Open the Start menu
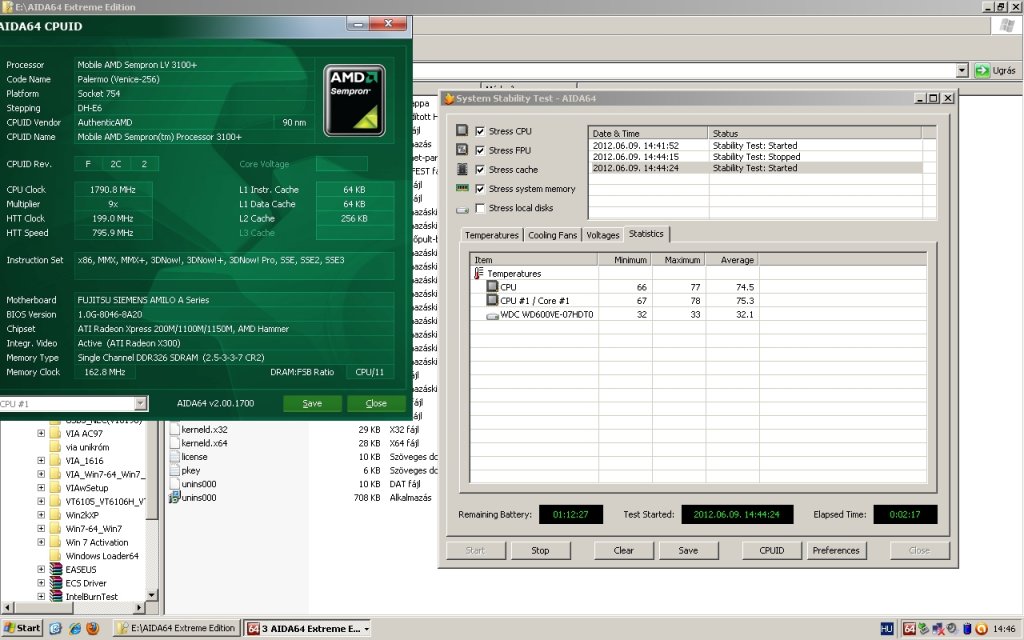Screen dimensions: 1024x640 22,628
